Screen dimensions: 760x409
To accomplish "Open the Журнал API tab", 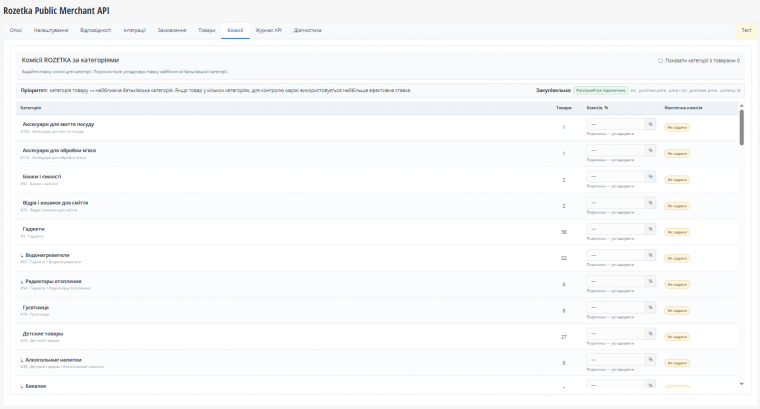I will click(x=269, y=30).
